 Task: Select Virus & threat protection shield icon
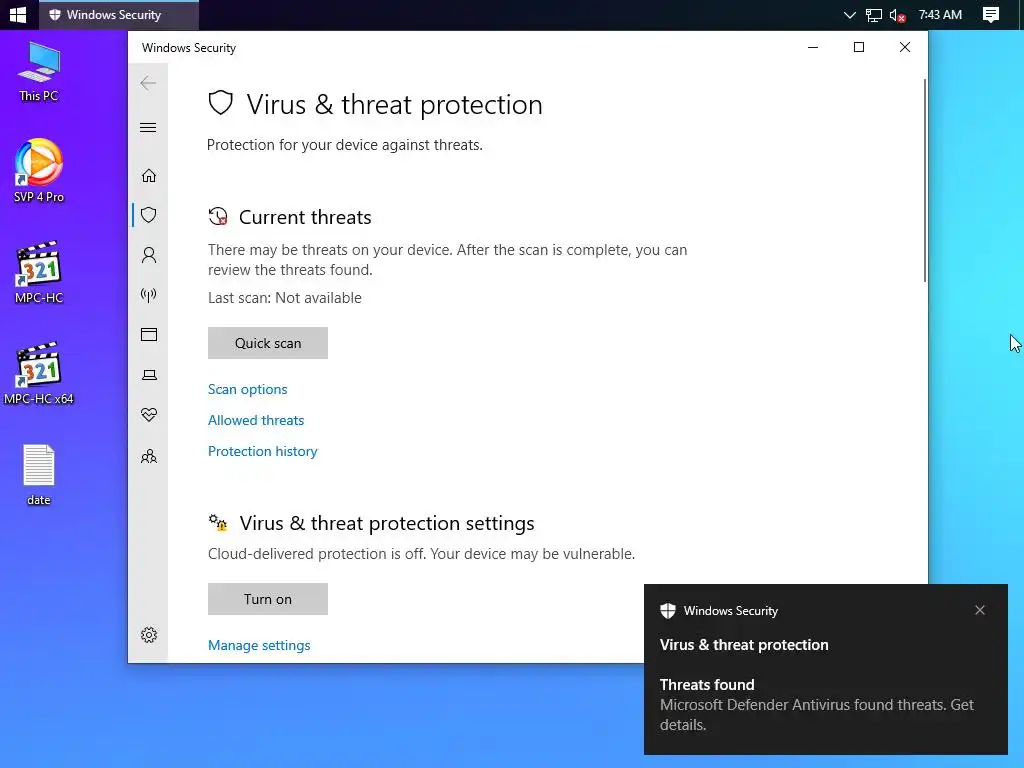coord(149,215)
